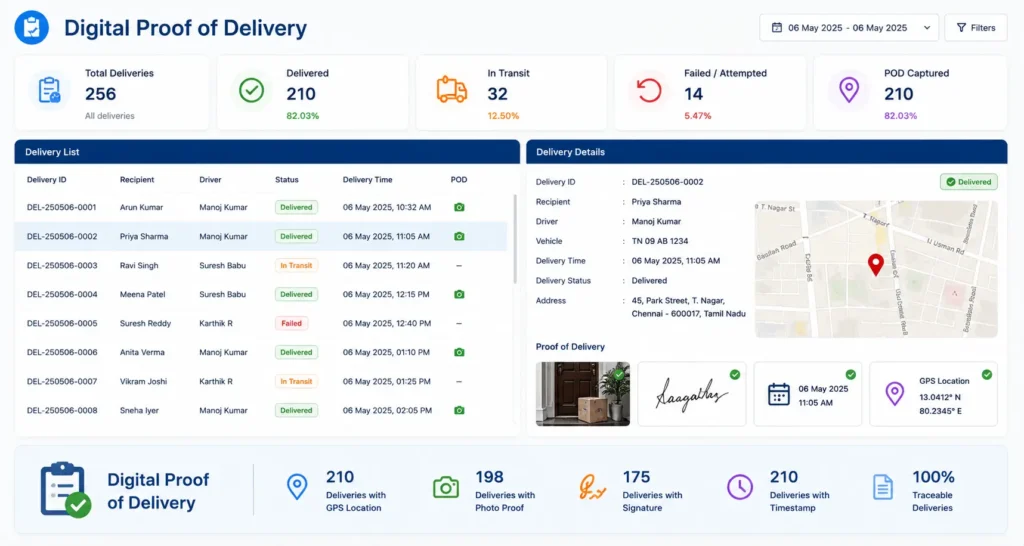Click the red retry Failed / Attempted icon

(649, 90)
